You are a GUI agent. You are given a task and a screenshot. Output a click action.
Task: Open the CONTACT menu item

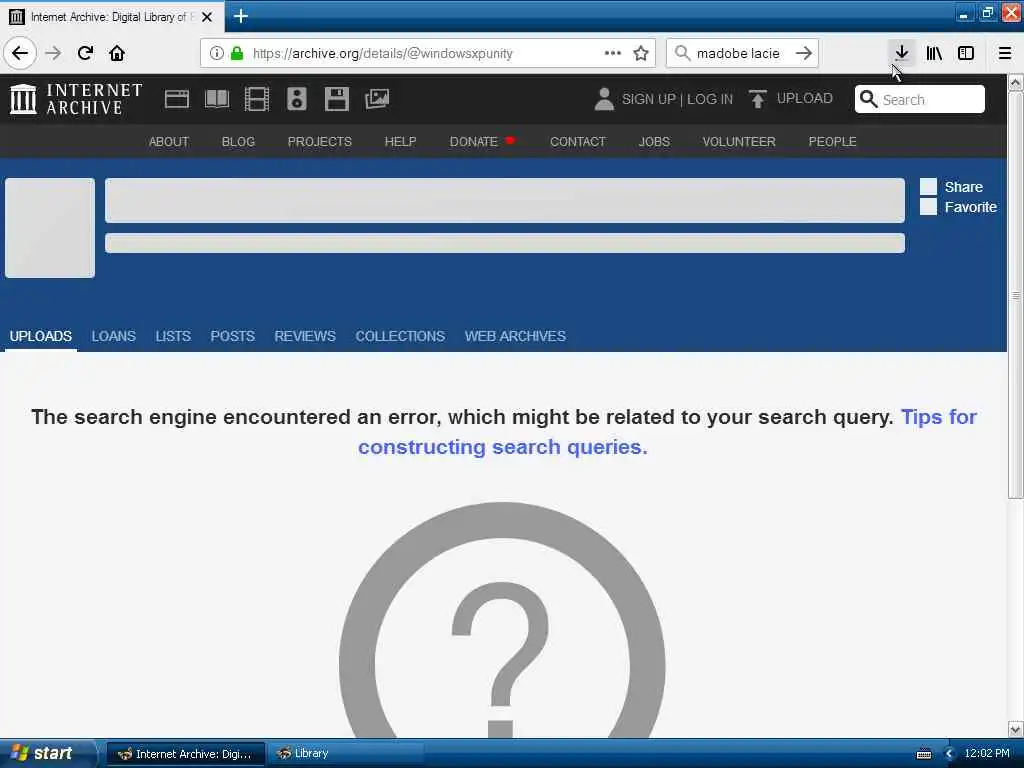pos(578,142)
